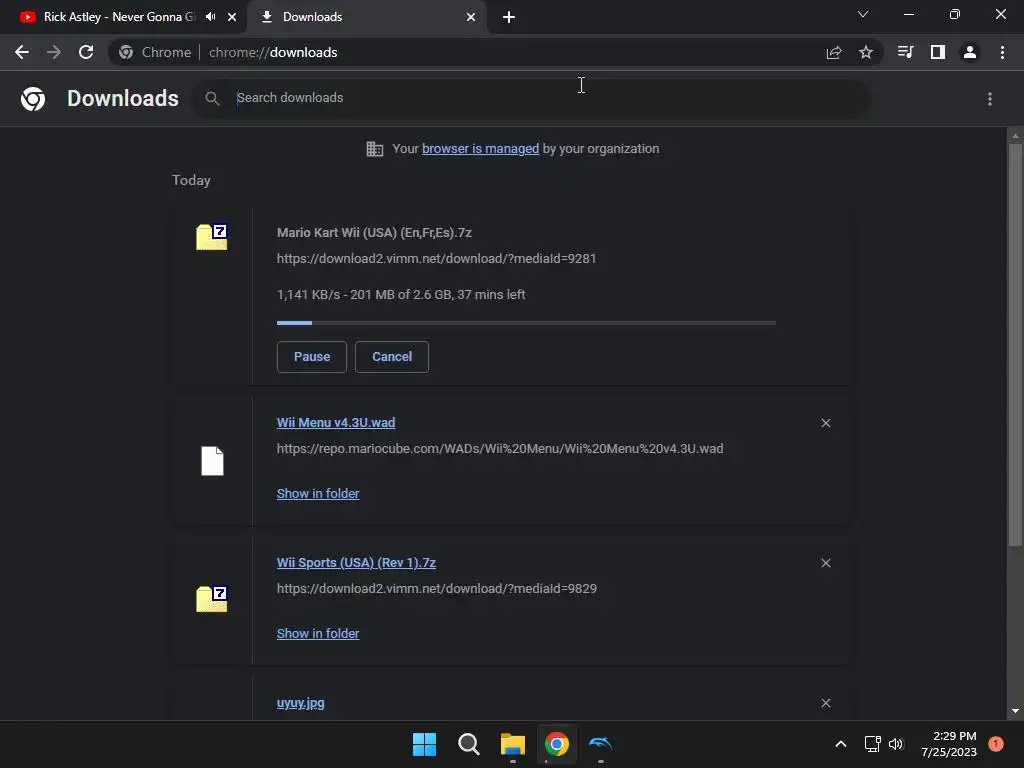1024x768 pixels.
Task: Open the Wii Sports (USA) (Rev 1).7z link
Action: point(356,562)
